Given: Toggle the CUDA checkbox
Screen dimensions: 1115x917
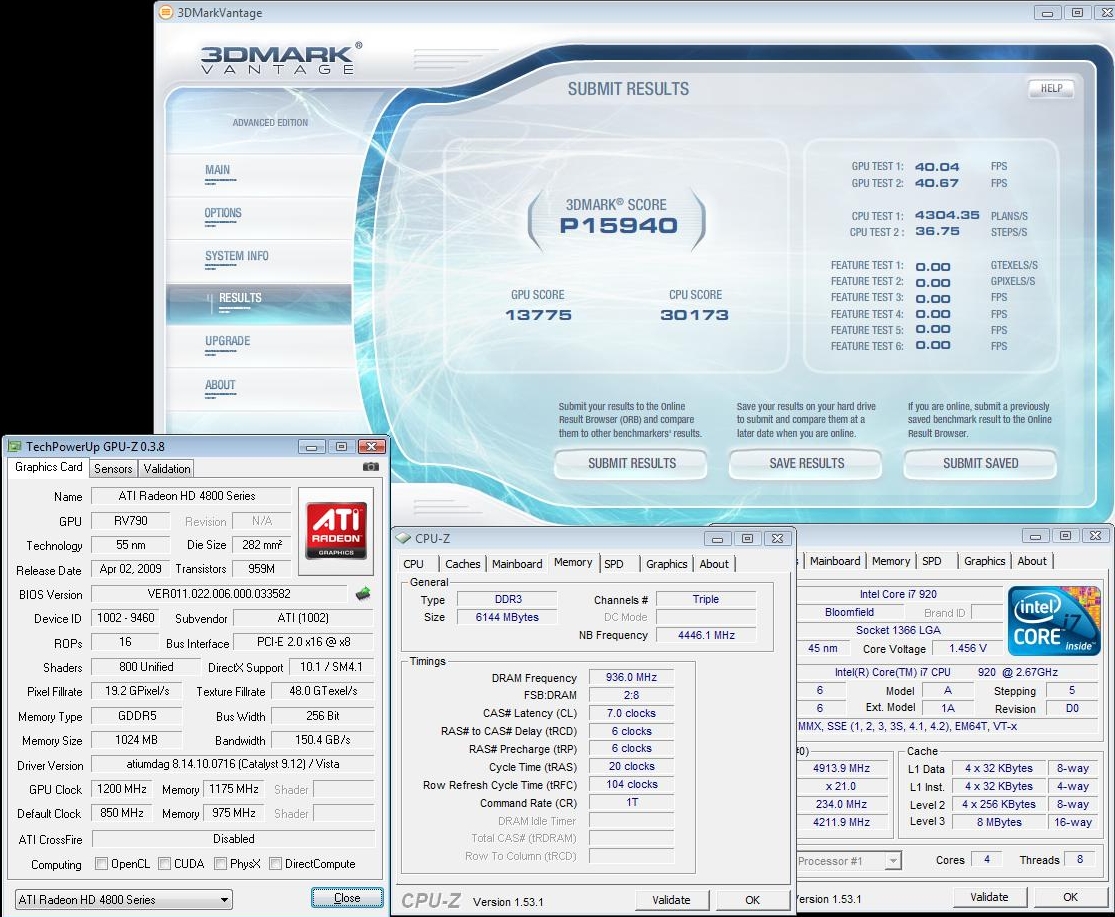Looking at the screenshot, I should point(164,864).
